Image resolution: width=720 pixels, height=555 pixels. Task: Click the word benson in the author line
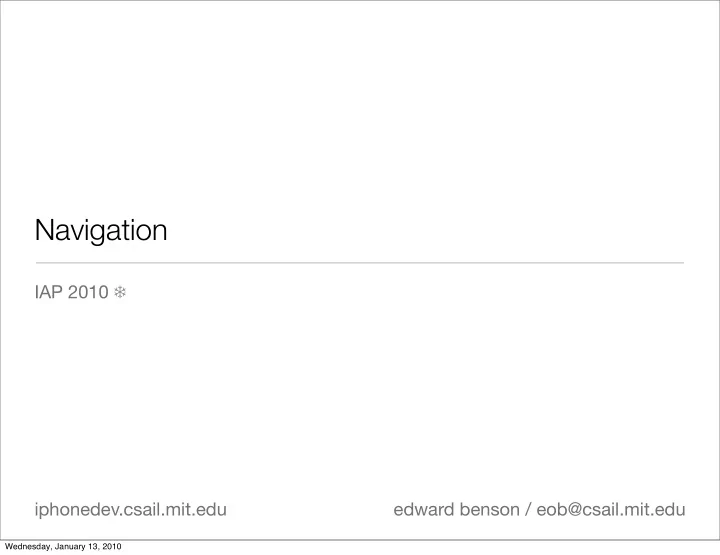pyautogui.click(x=489, y=510)
